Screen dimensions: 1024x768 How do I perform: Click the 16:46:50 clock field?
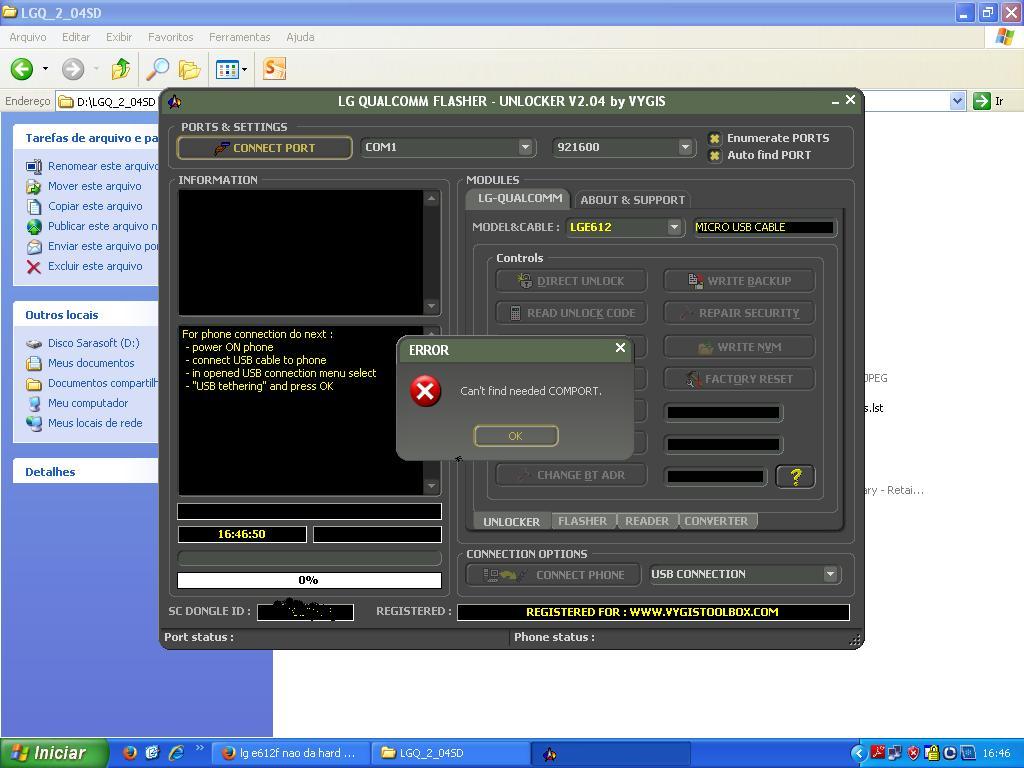tap(242, 534)
